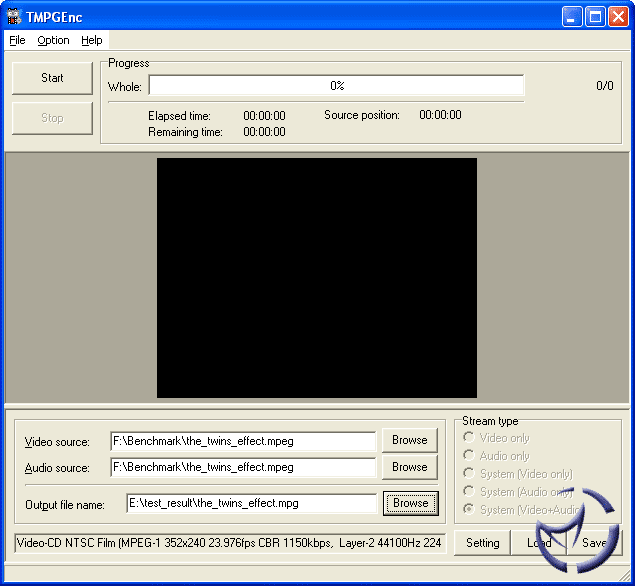Open the Option menu
Viewport: 635px width, 586px height.
[53, 40]
